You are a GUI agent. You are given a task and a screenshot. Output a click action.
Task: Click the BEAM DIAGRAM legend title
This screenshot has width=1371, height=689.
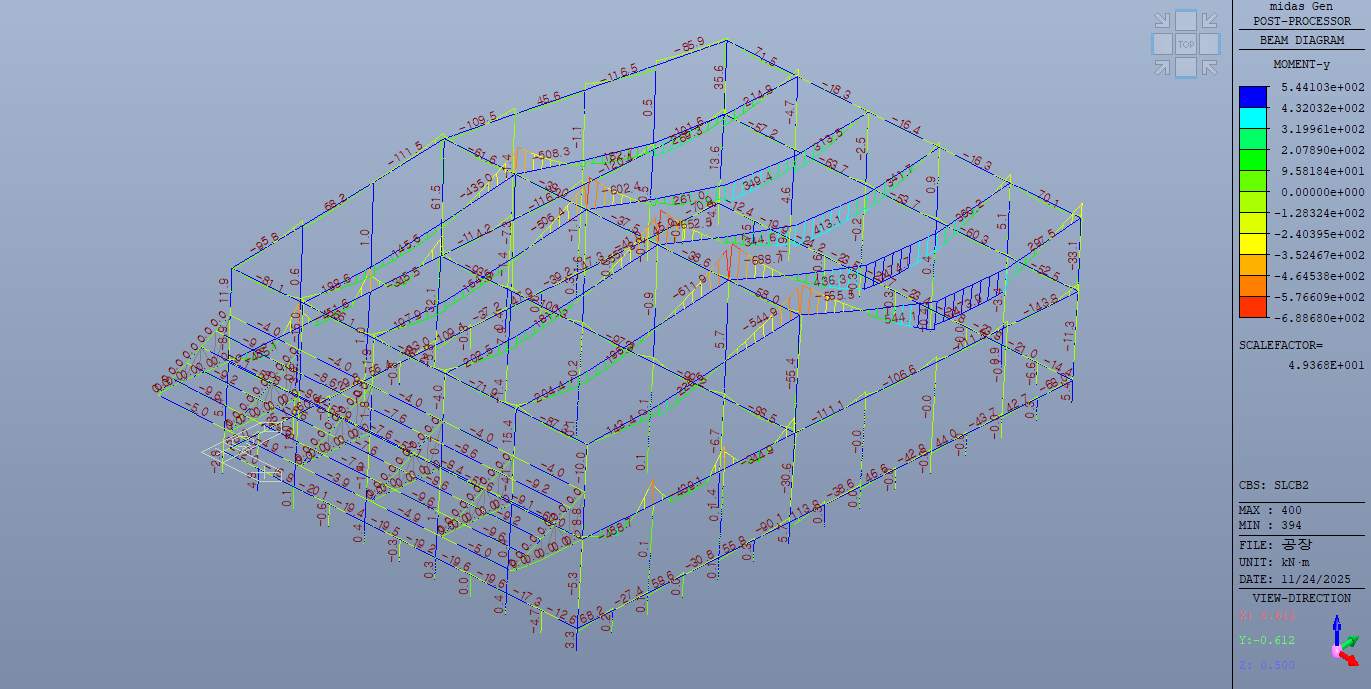tap(1300, 40)
